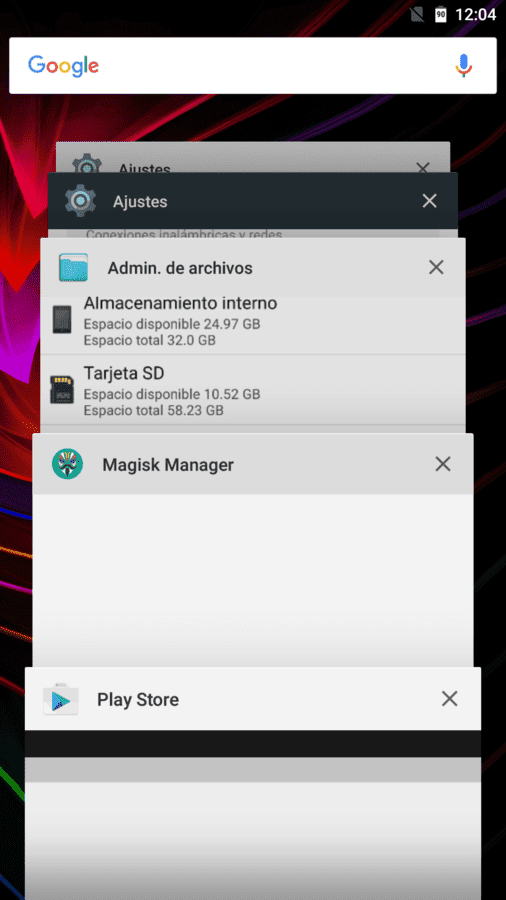This screenshot has height=900, width=506.
Task: Tap the Admin. de archivos title
Action: point(180,268)
